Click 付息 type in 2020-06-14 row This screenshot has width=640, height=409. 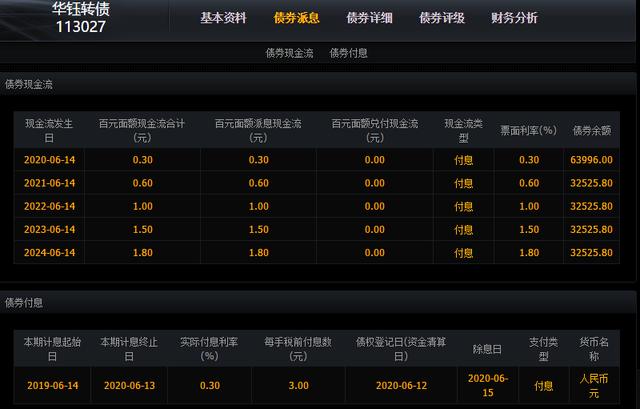pyautogui.click(x=464, y=160)
